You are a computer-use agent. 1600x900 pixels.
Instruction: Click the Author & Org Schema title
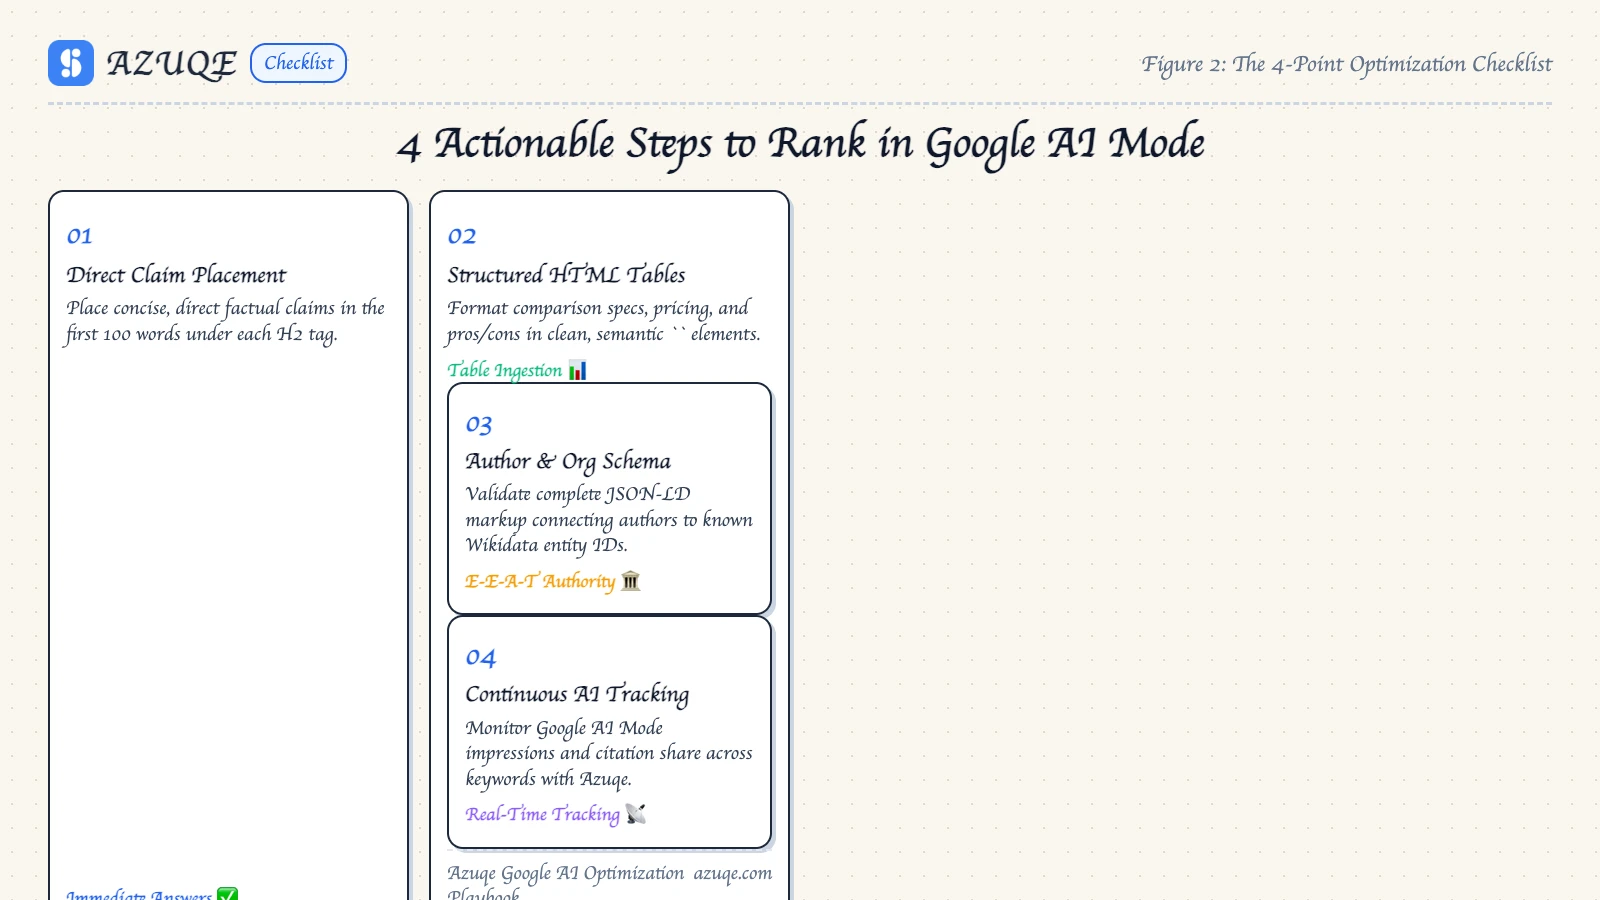click(568, 461)
